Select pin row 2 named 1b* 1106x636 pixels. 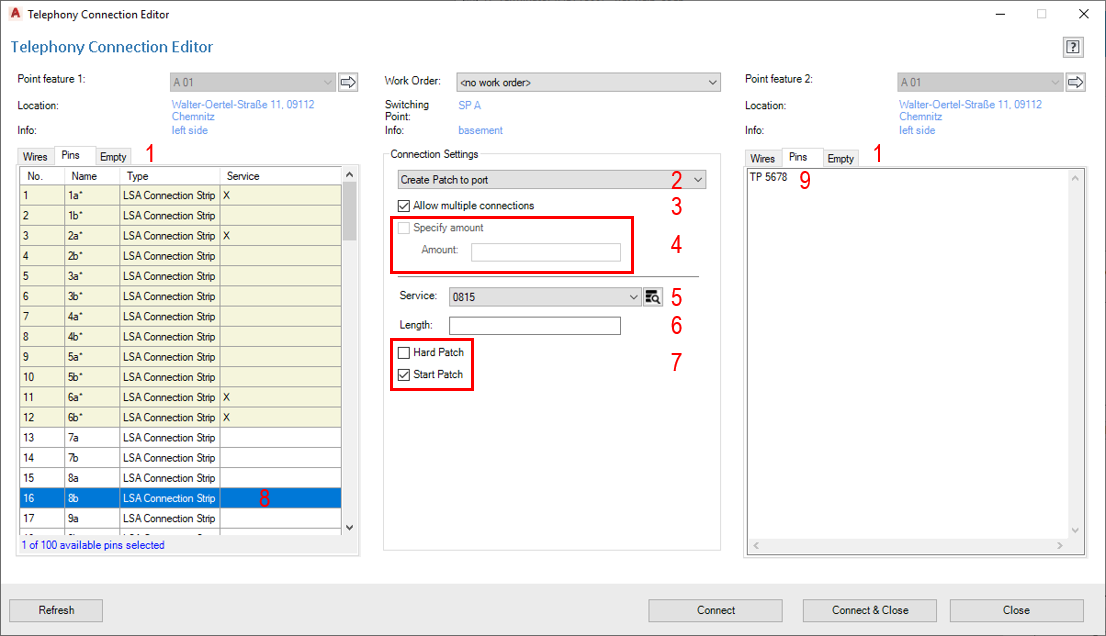point(181,216)
